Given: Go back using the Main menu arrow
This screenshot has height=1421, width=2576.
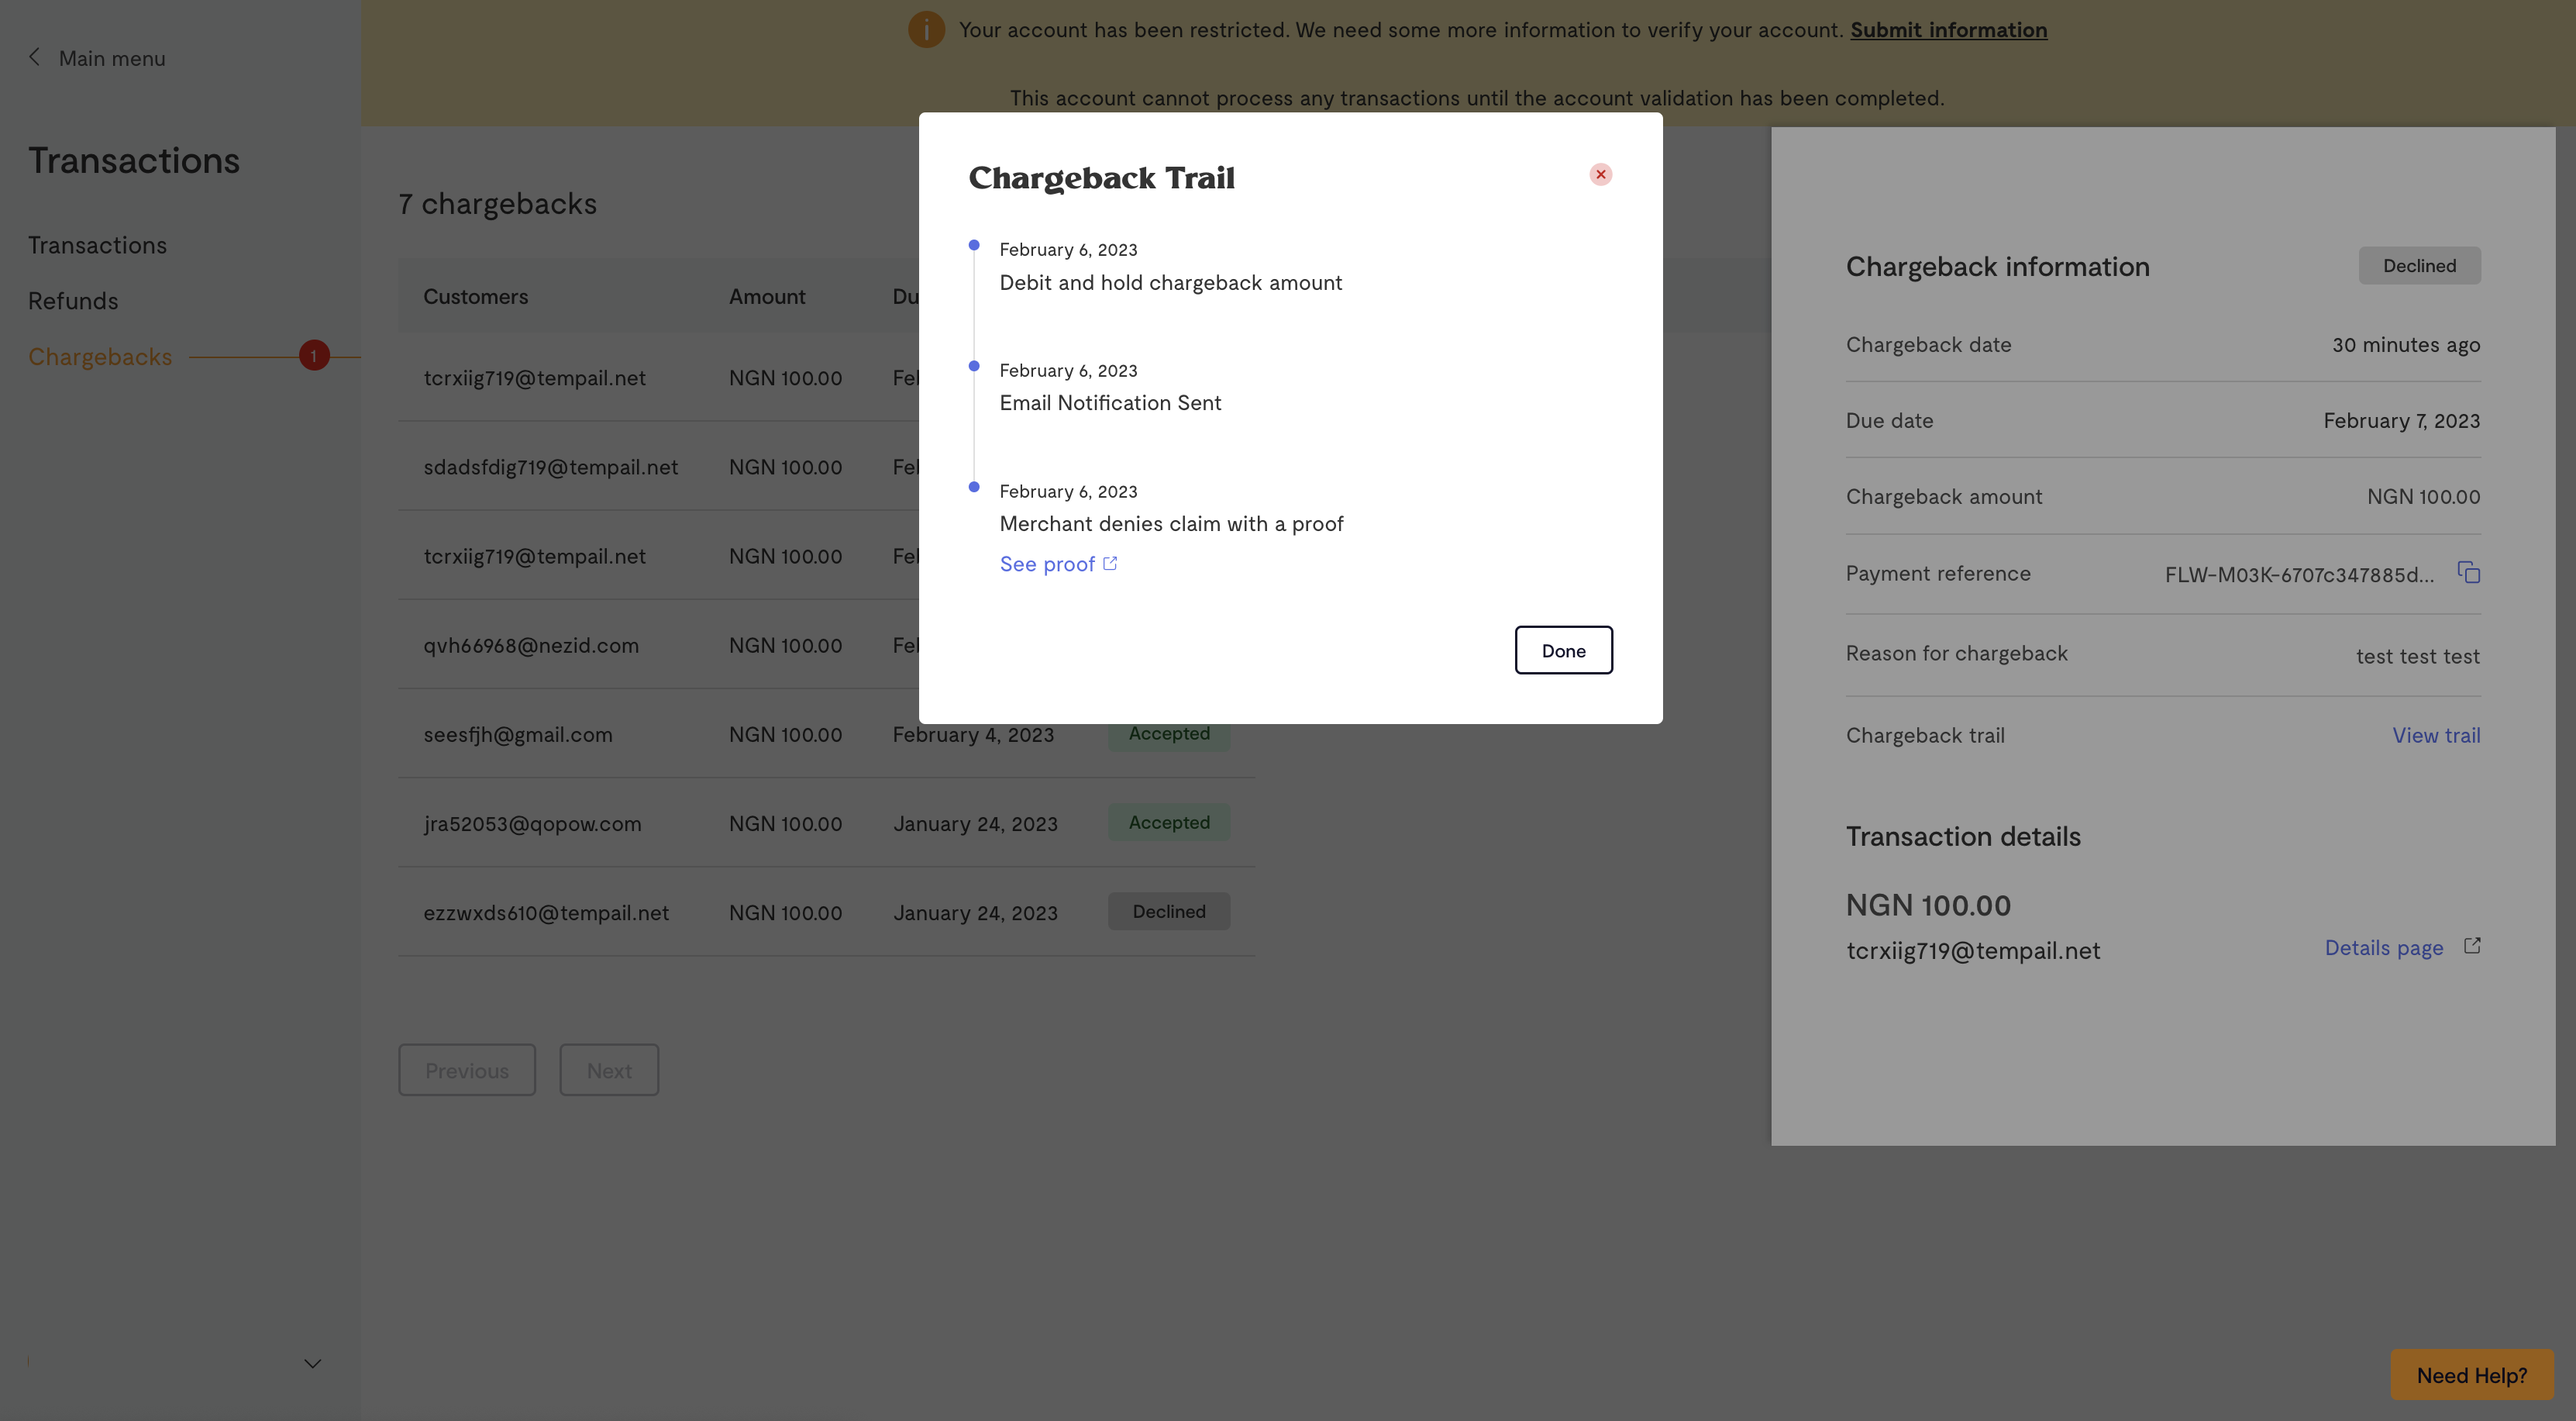Looking at the screenshot, I should pyautogui.click(x=35, y=58).
